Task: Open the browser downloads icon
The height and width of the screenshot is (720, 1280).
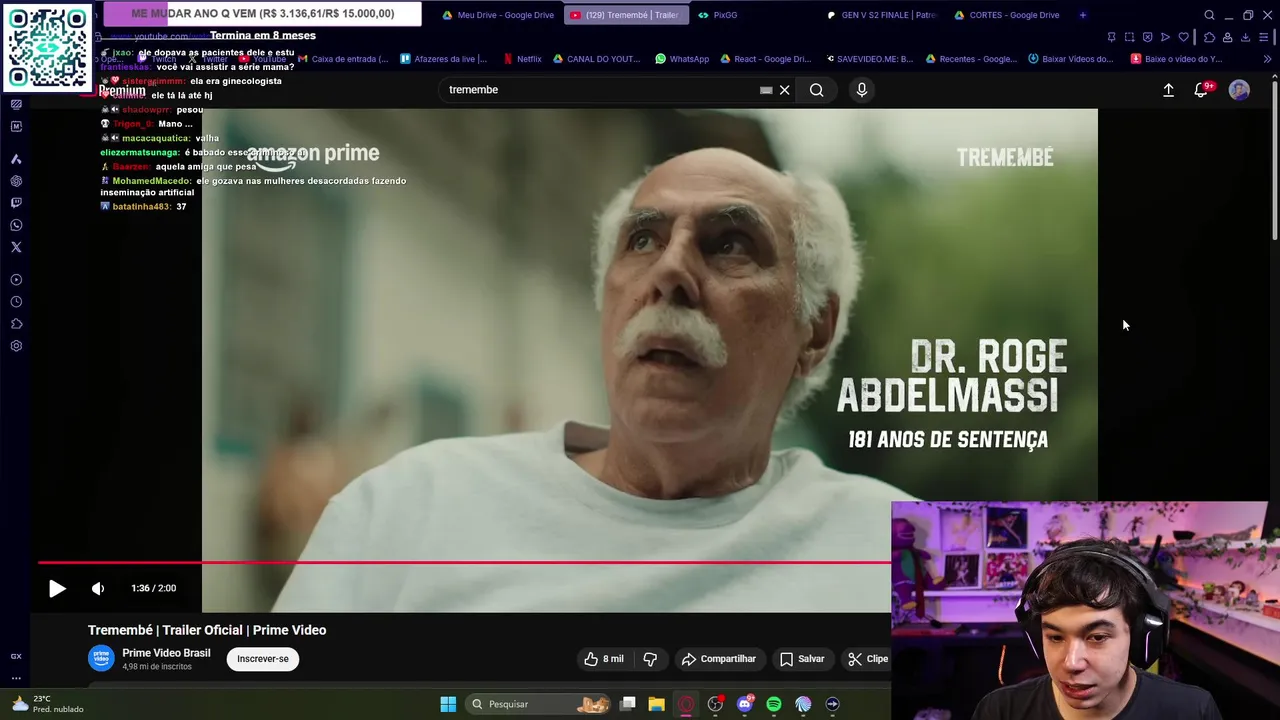Action: click(1245, 37)
